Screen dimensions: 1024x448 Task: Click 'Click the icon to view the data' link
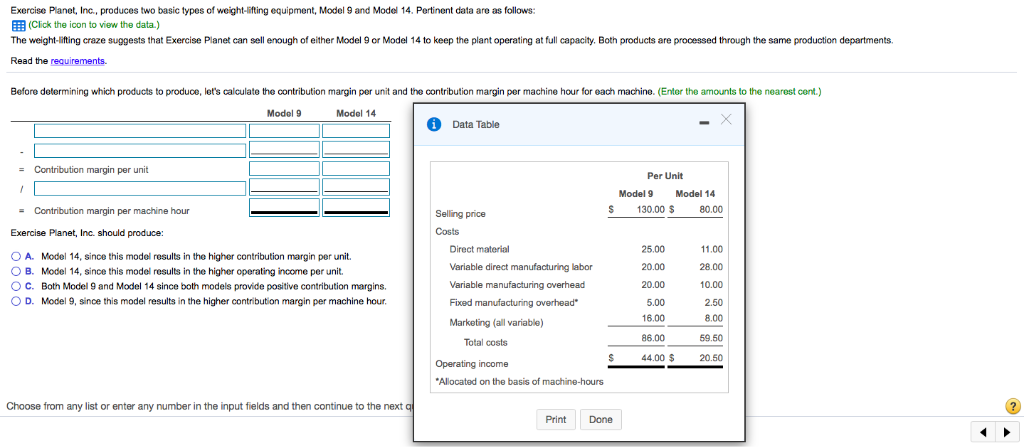point(93,25)
